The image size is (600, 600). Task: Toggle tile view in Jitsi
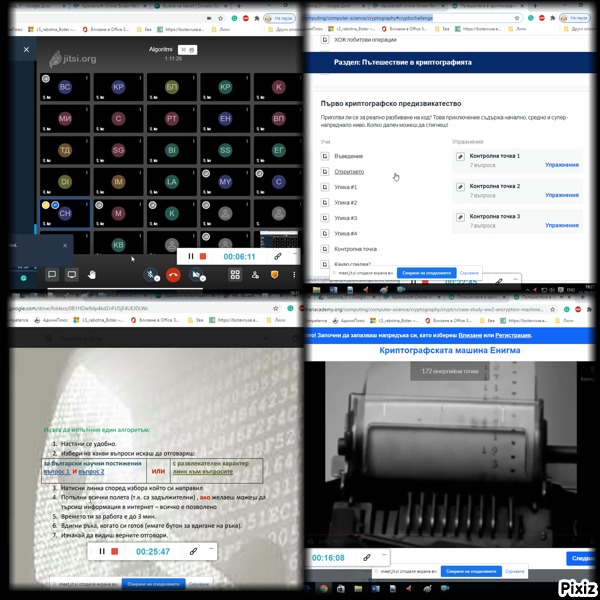[235, 274]
